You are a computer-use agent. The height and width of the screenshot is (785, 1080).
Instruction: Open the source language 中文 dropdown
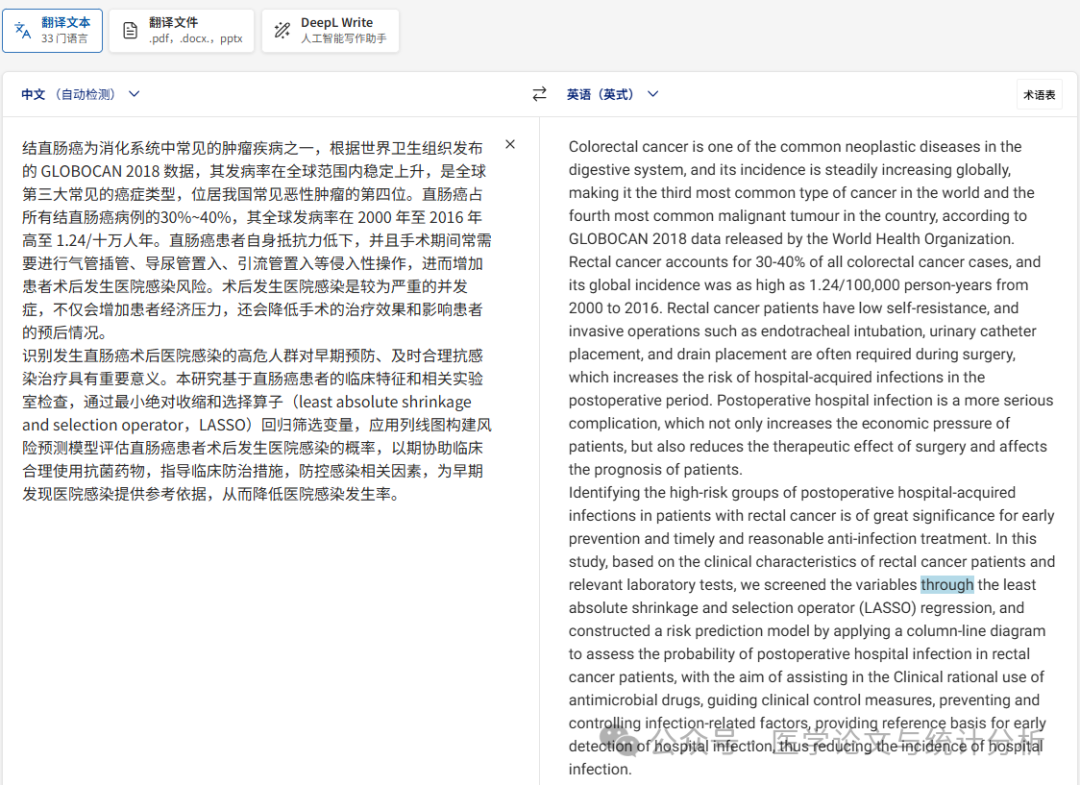[80, 94]
